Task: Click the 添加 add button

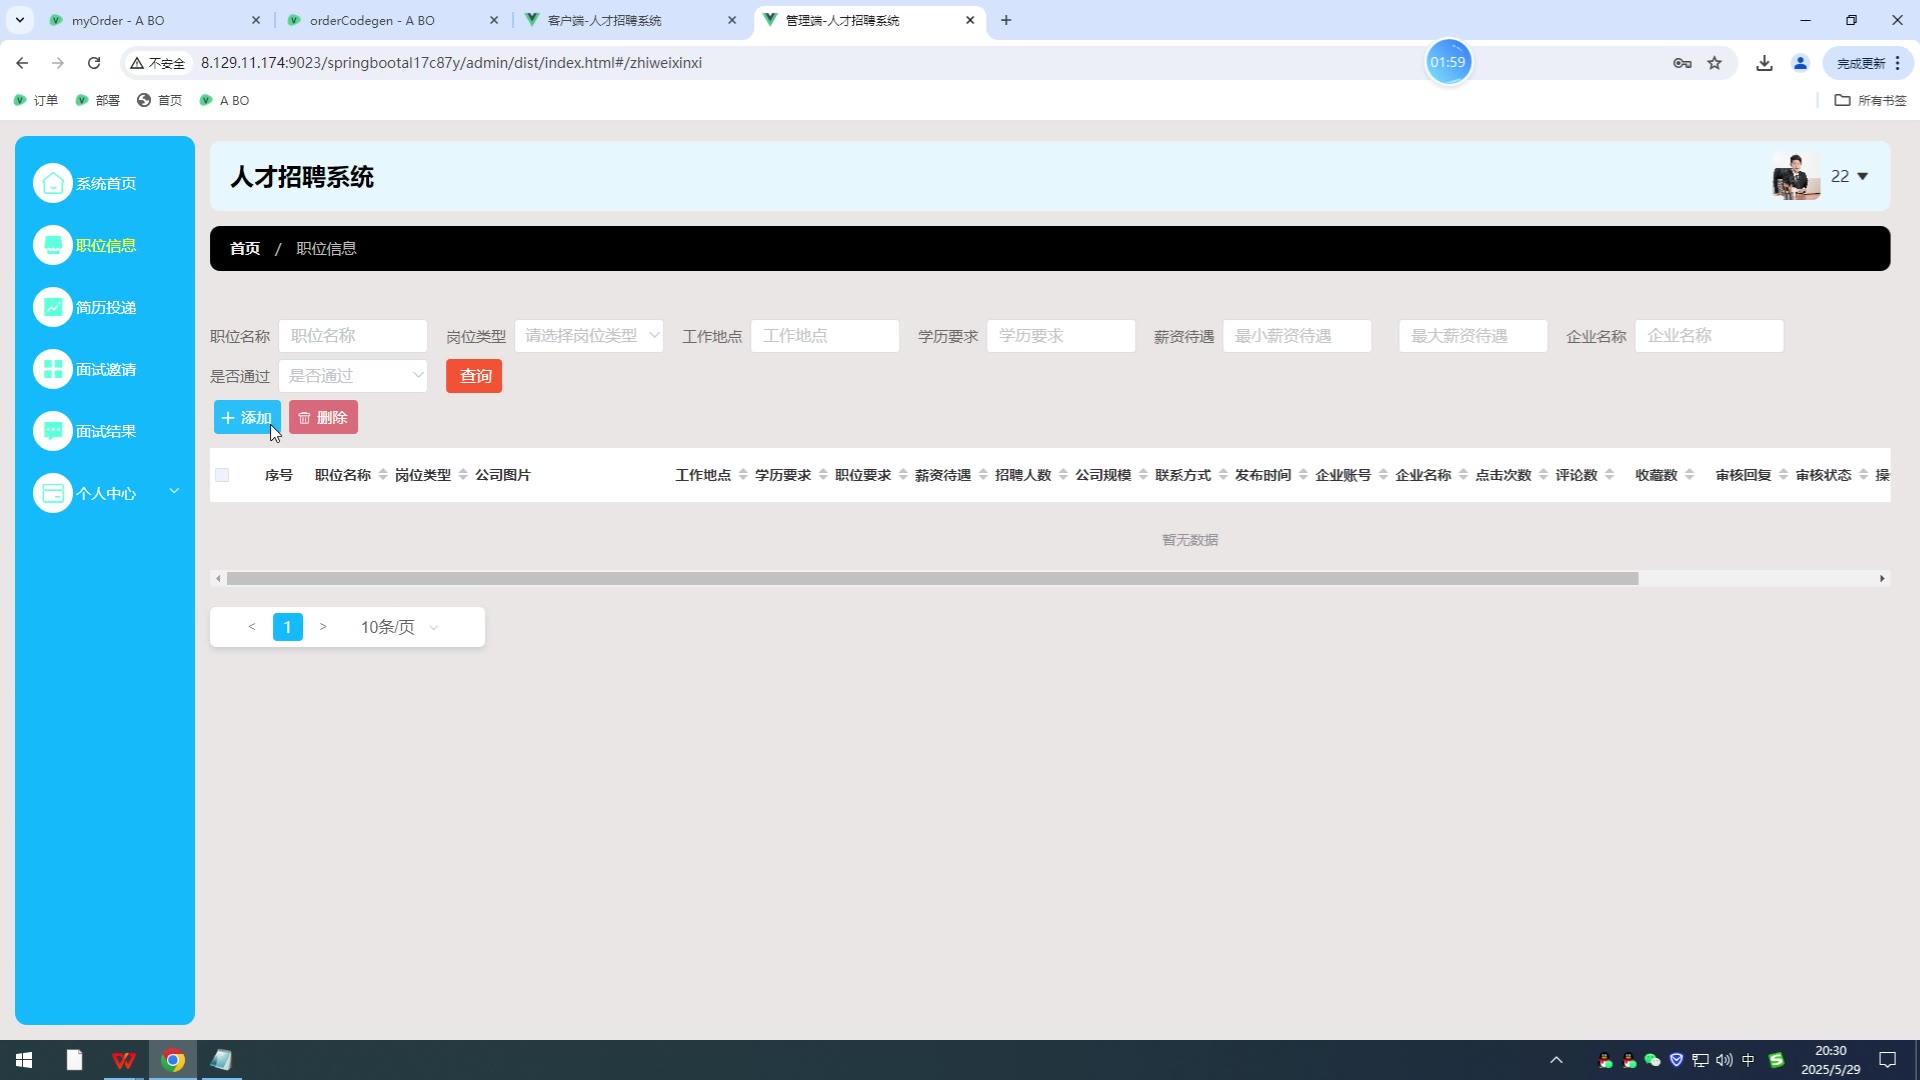Action: tap(247, 417)
